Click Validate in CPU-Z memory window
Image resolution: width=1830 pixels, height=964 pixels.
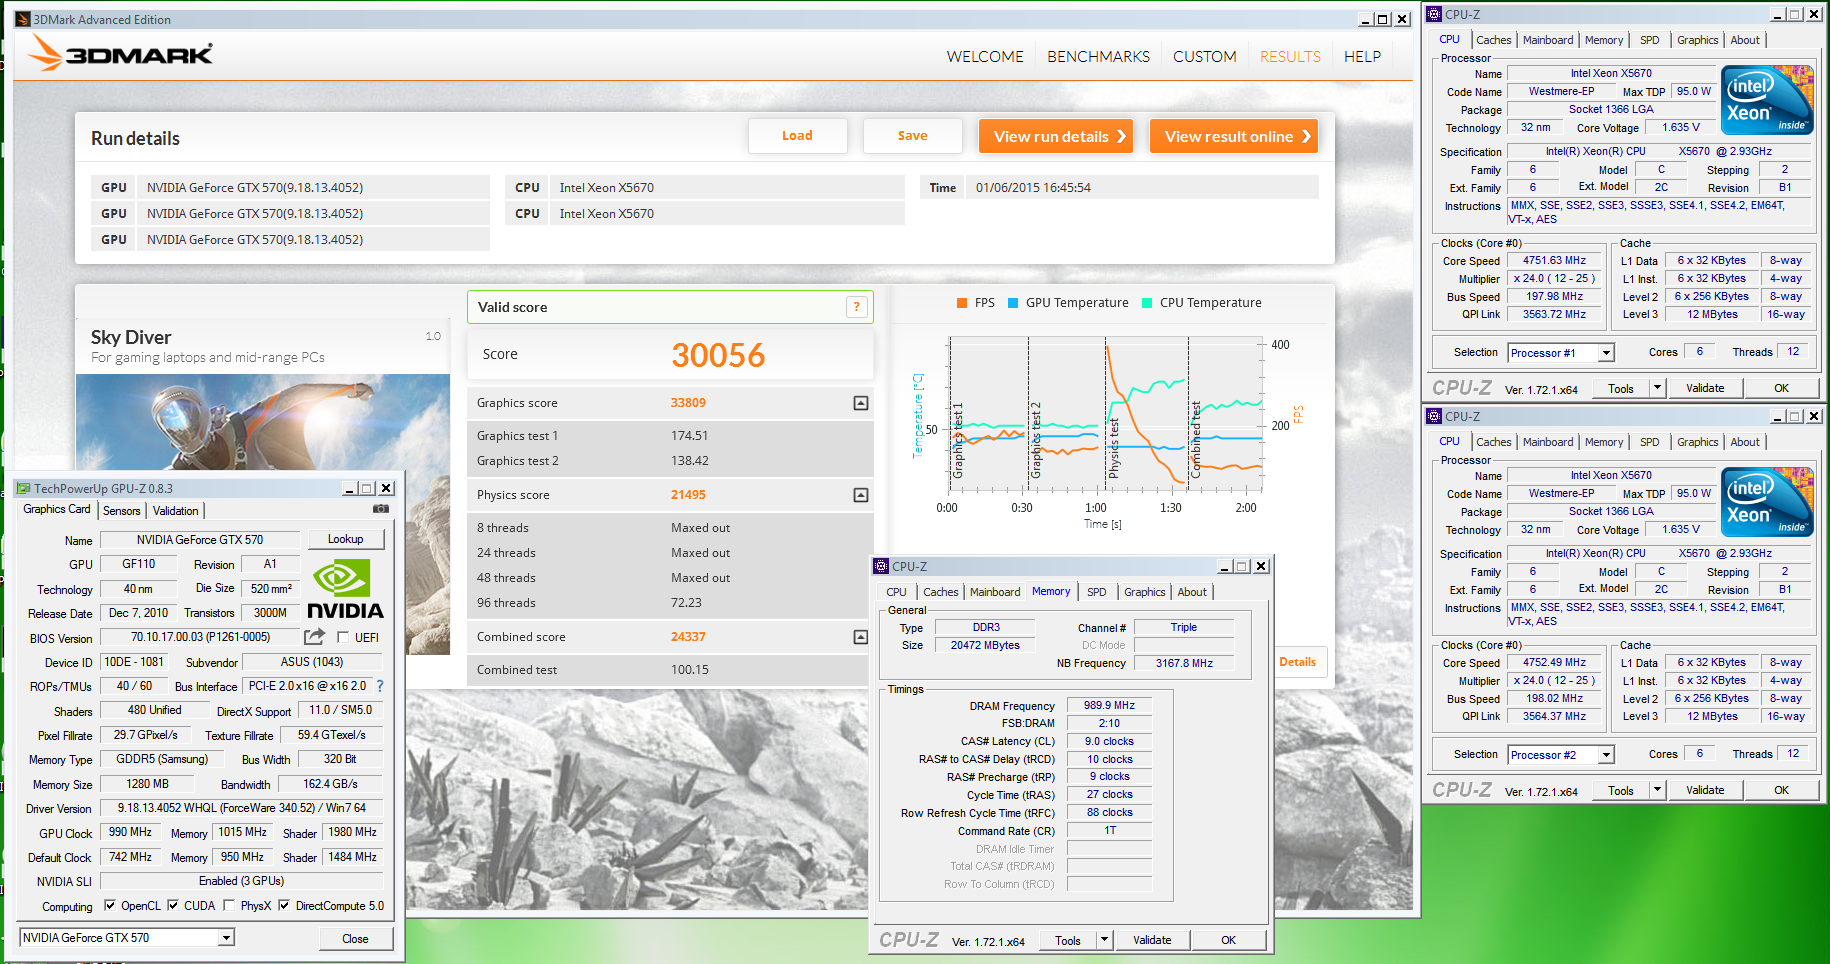coord(1152,940)
